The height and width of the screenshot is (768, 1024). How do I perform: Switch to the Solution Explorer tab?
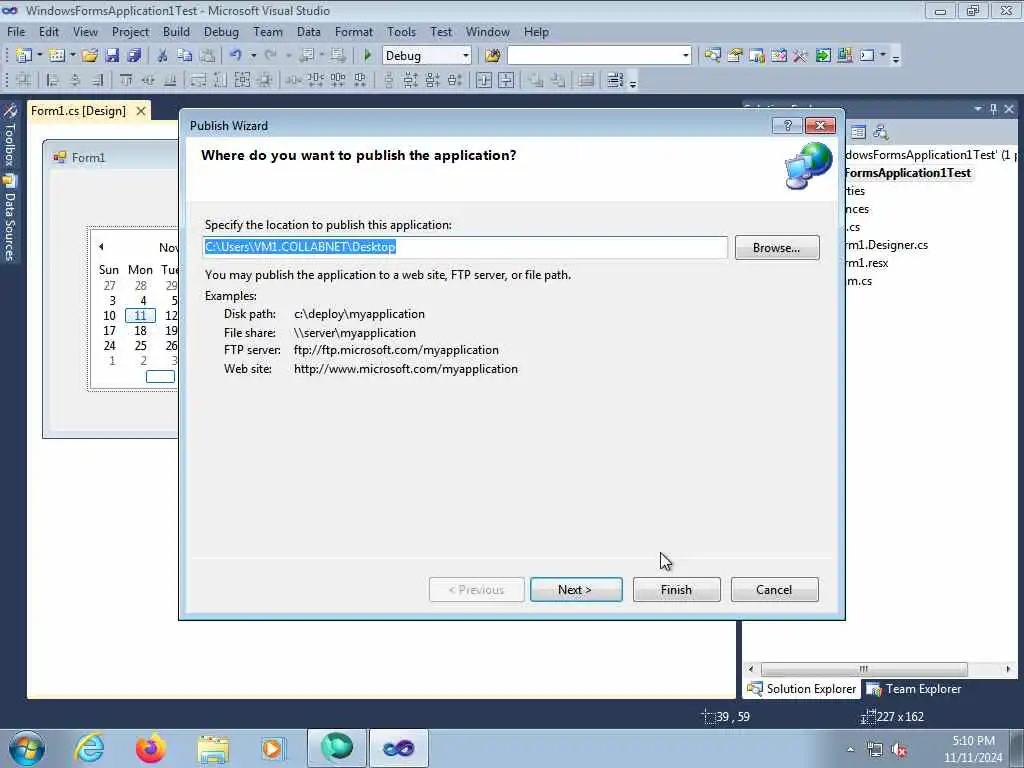[802, 689]
